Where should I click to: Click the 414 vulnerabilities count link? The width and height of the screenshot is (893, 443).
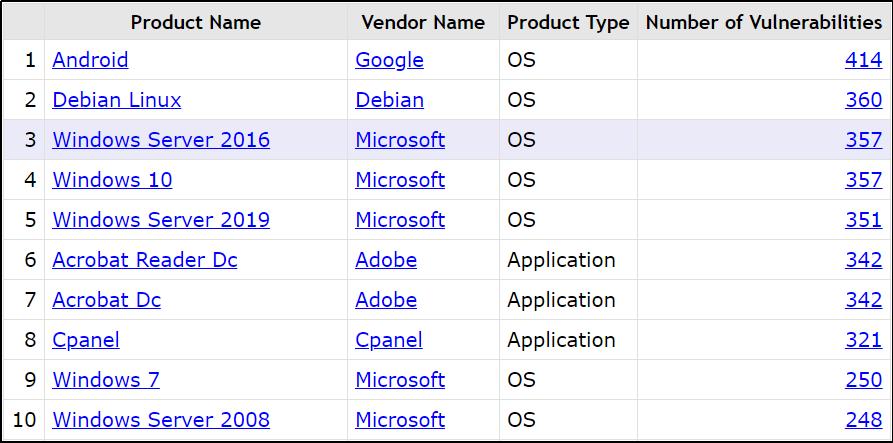coord(863,60)
